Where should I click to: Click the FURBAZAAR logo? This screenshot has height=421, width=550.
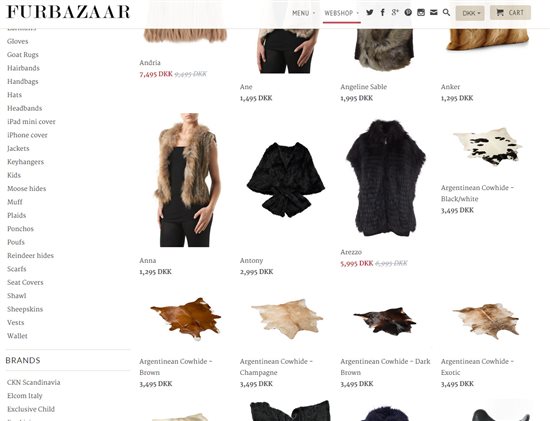pos(68,12)
